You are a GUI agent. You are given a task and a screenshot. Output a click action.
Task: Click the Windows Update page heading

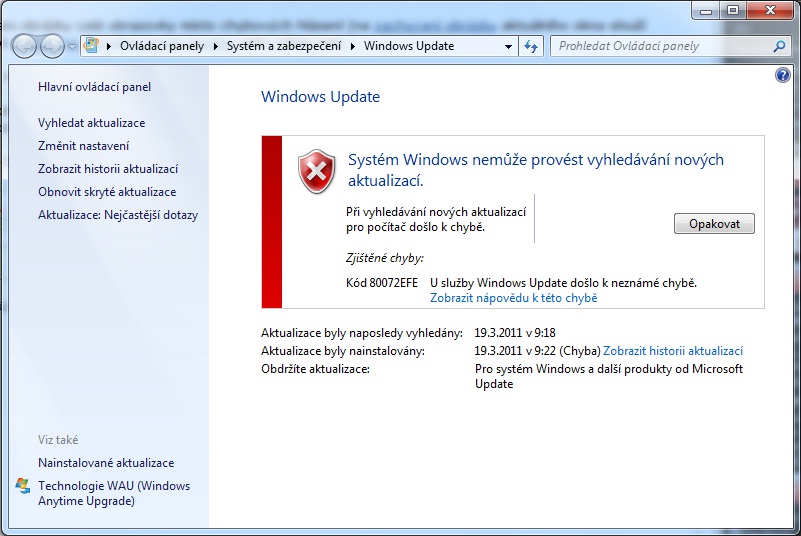click(320, 97)
